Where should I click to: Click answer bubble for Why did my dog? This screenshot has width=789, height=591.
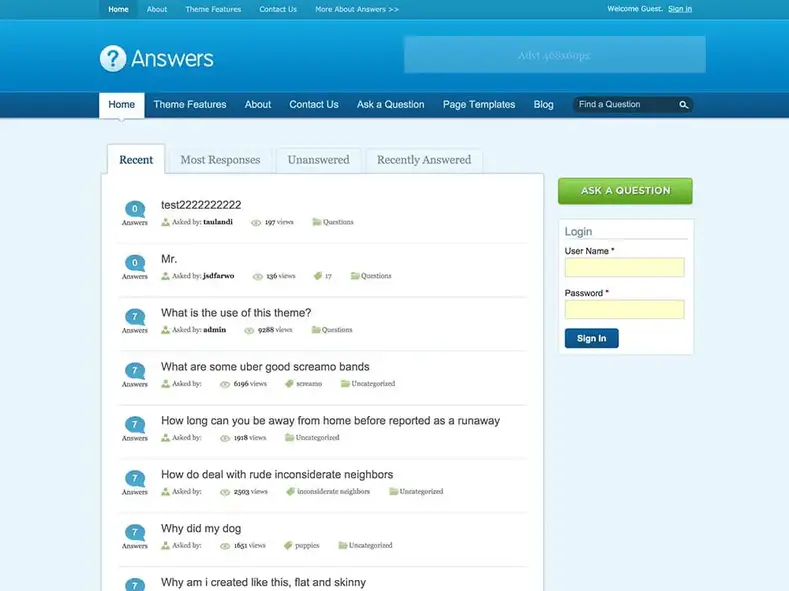[135, 532]
